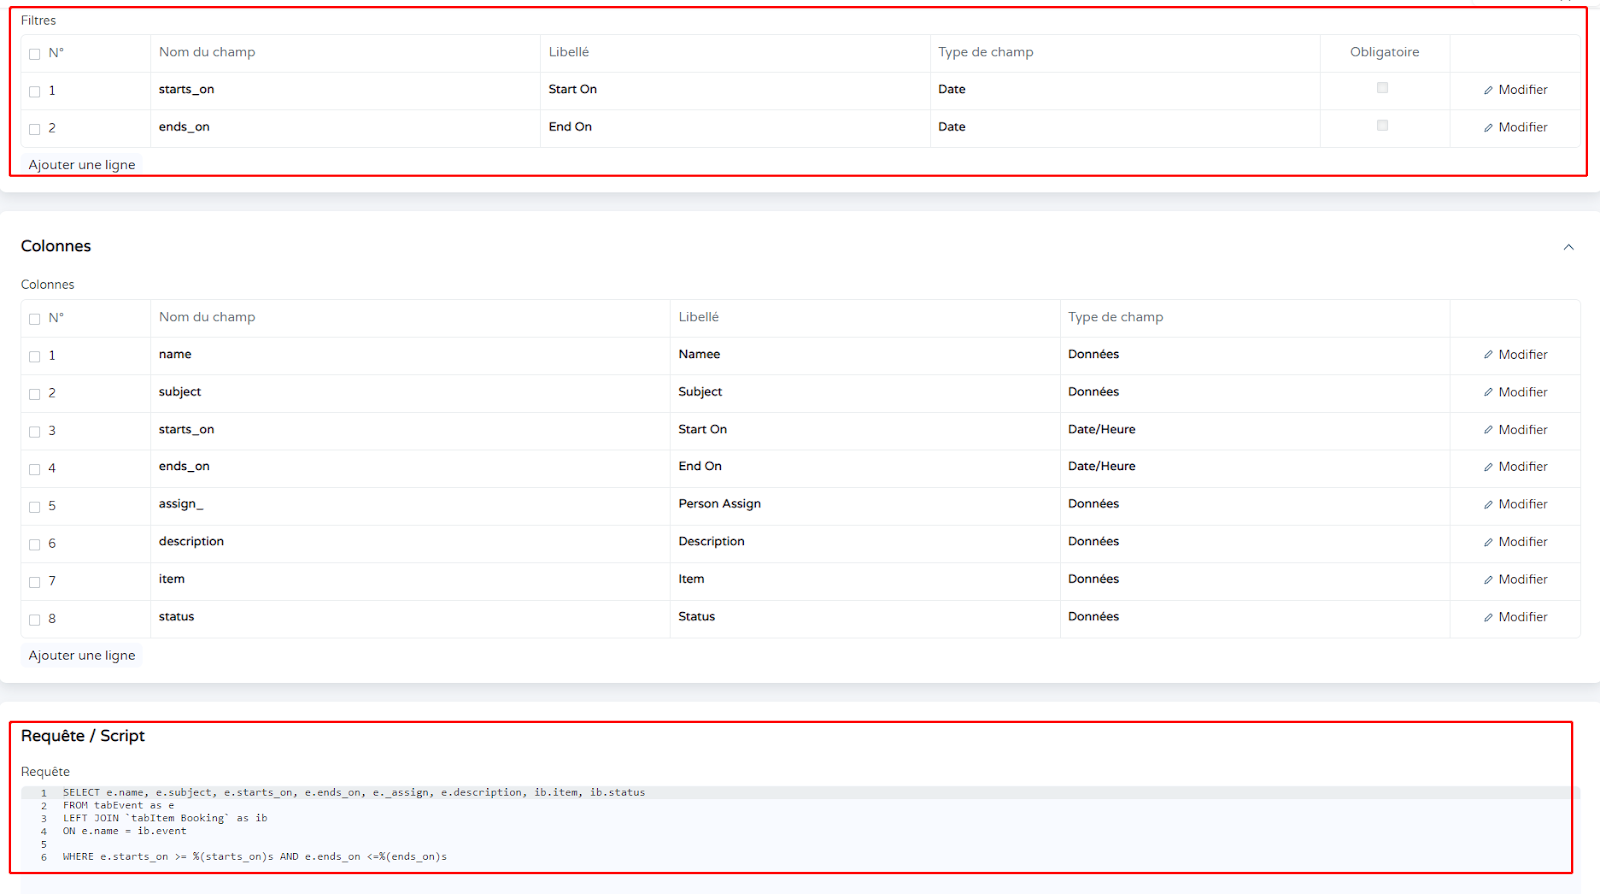Collapse the Colonnes section chevron
The width and height of the screenshot is (1600, 894).
coord(1568,247)
